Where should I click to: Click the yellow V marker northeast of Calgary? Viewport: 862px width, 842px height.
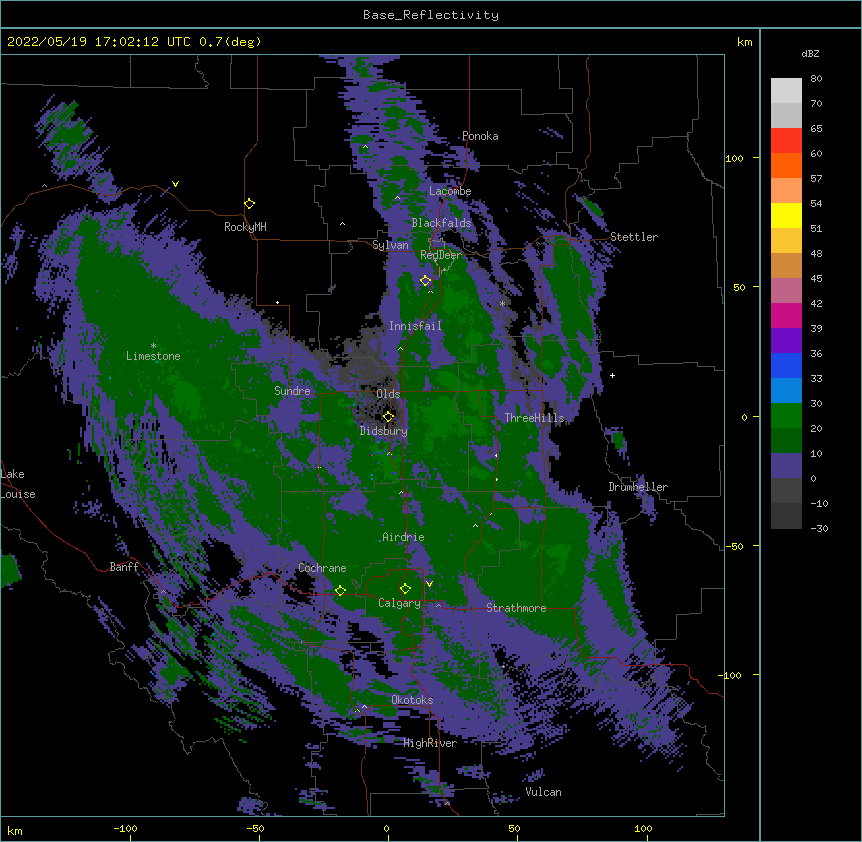click(x=429, y=584)
